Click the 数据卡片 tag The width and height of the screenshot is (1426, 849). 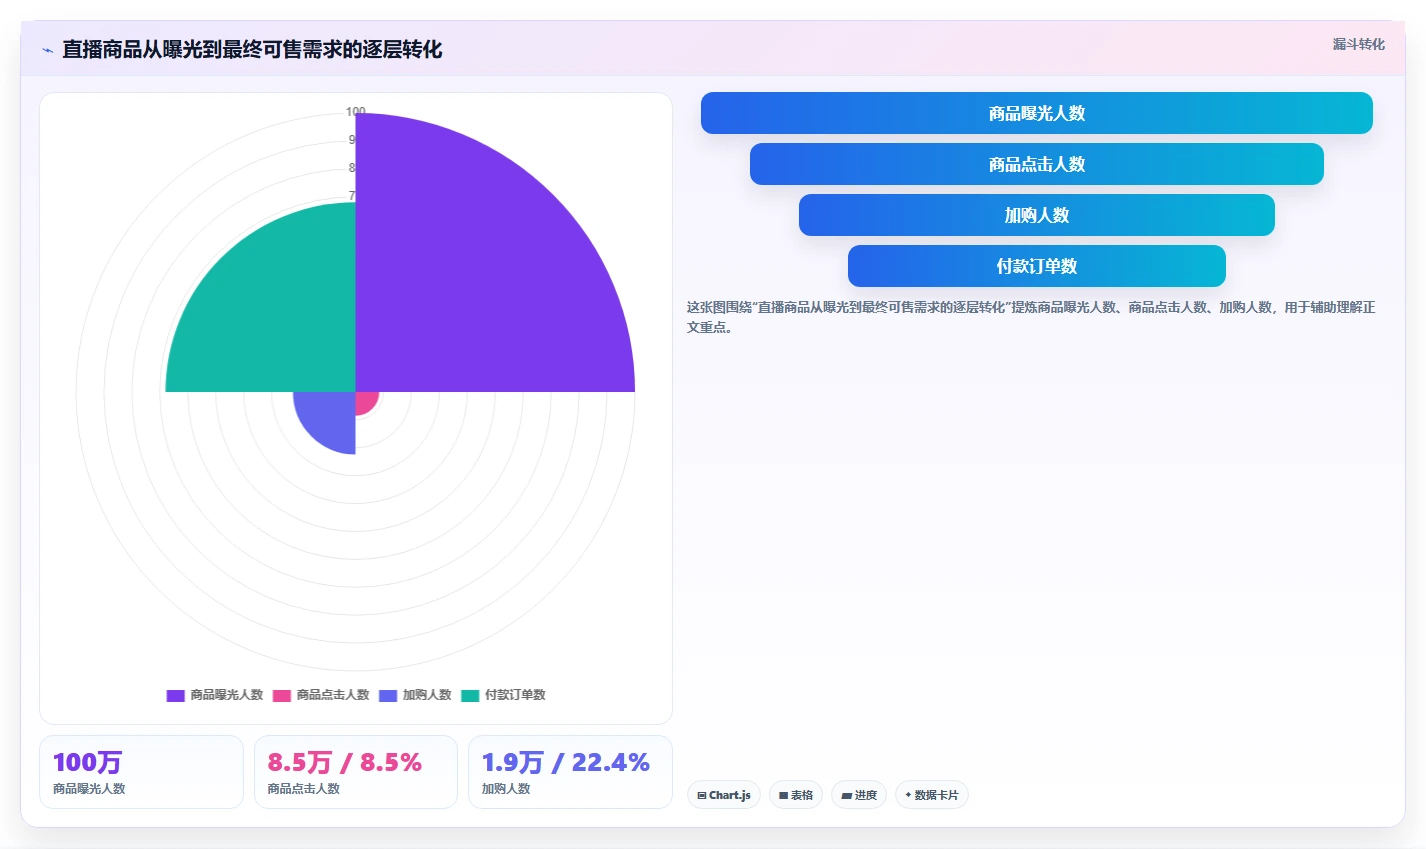(x=932, y=795)
